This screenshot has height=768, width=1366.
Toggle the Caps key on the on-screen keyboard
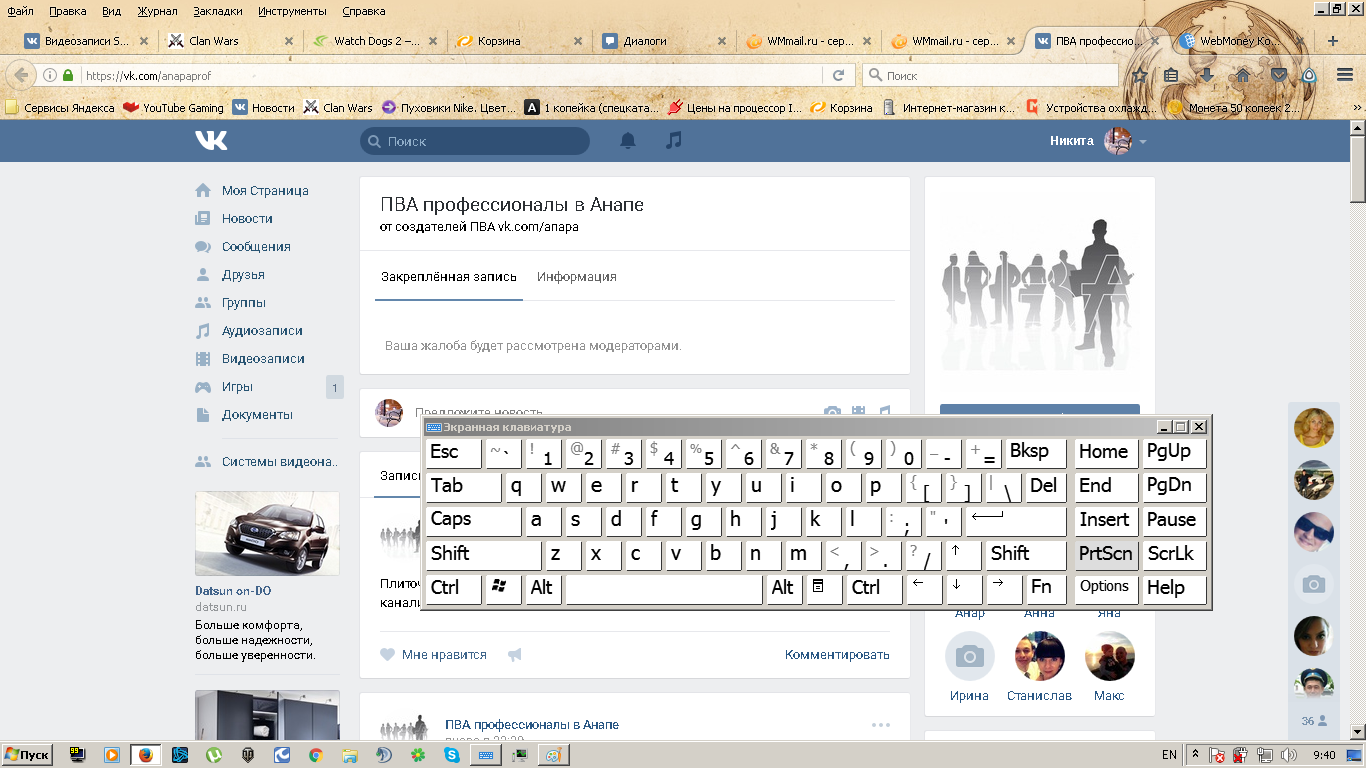pos(473,520)
